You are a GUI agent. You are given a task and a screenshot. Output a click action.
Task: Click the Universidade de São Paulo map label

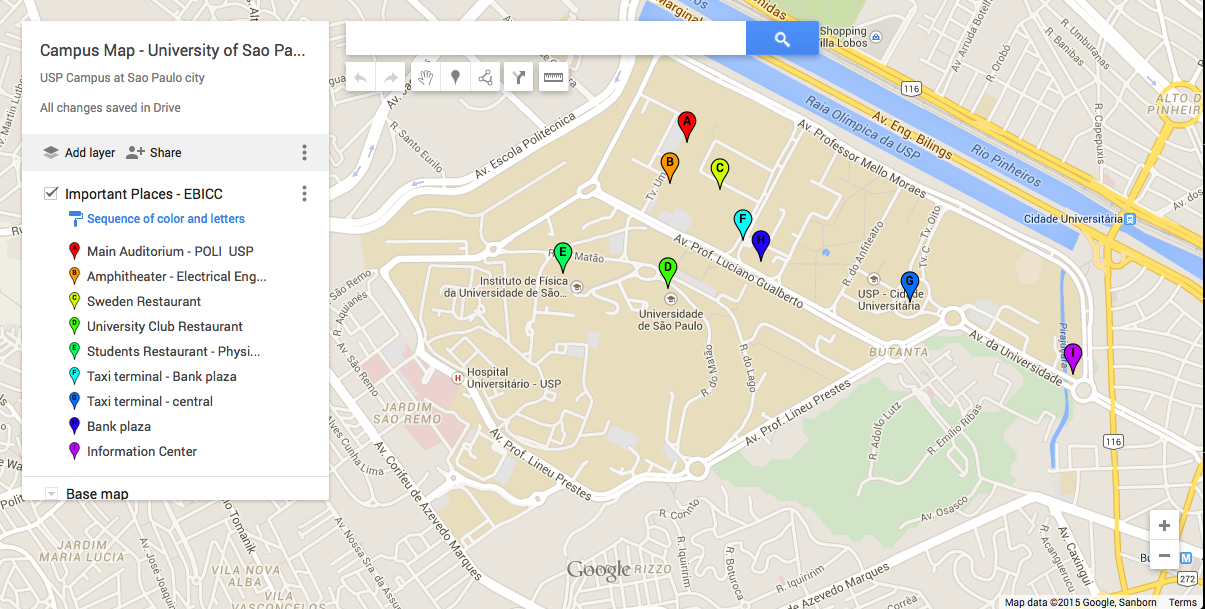pos(670,320)
